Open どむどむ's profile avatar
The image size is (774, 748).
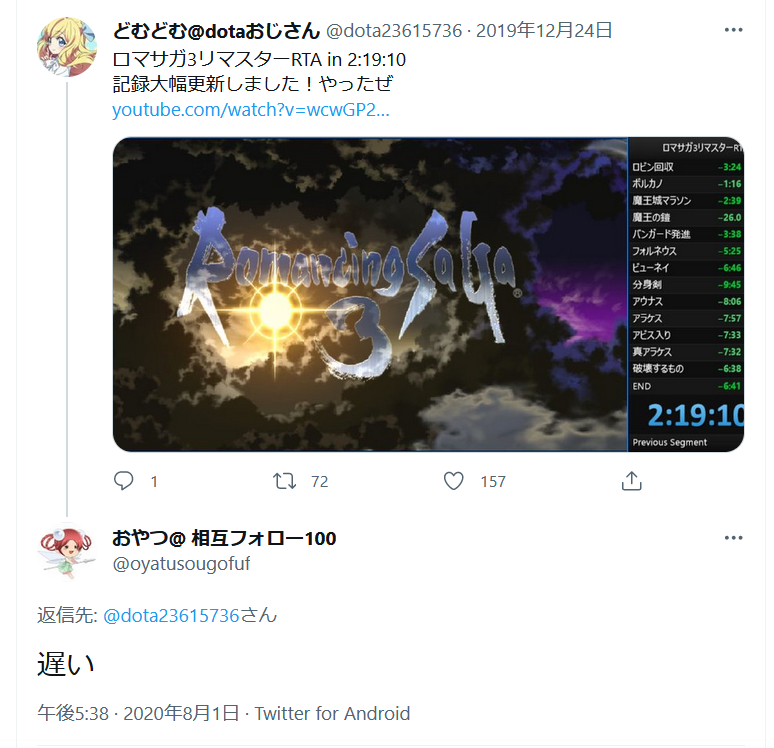(x=67, y=47)
